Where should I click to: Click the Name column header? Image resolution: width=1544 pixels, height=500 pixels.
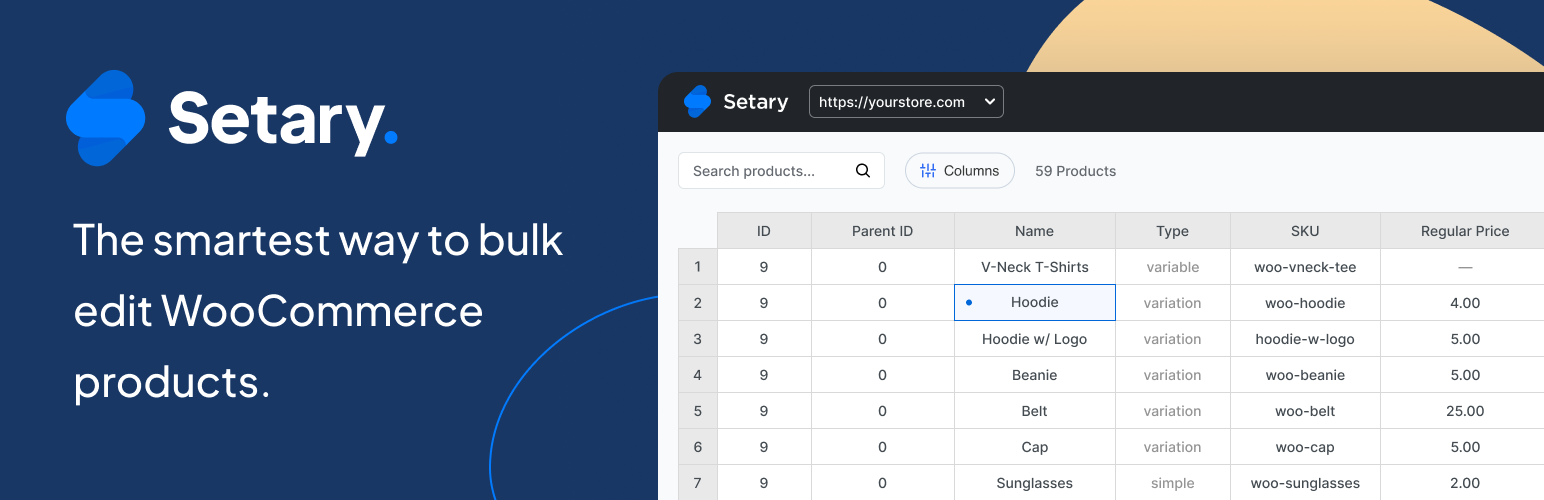click(1034, 231)
